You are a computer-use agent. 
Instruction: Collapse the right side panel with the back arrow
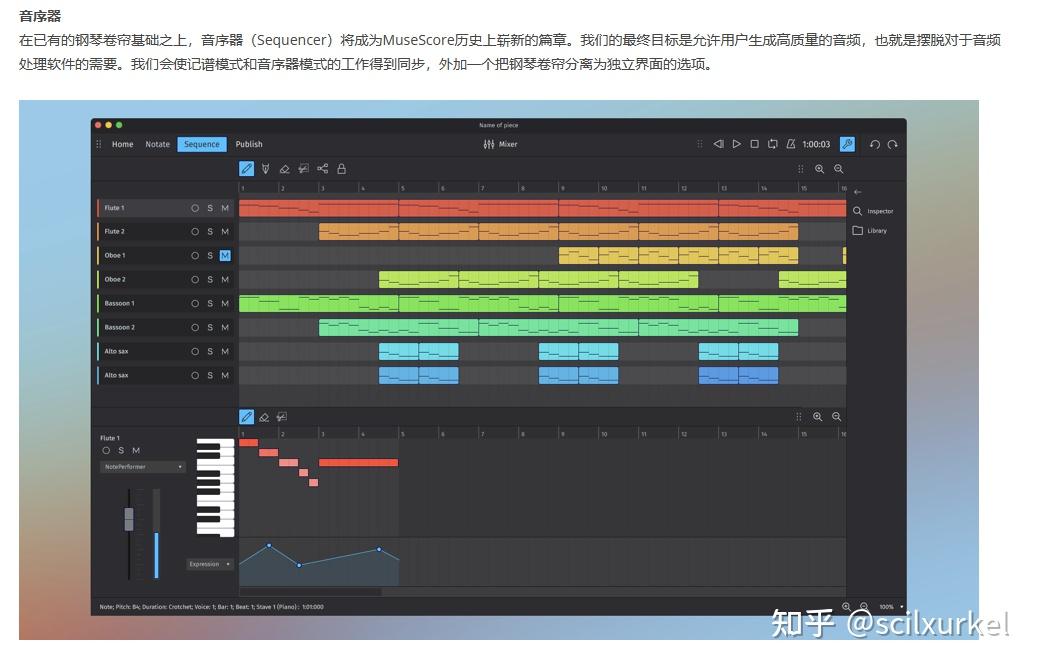coord(858,192)
